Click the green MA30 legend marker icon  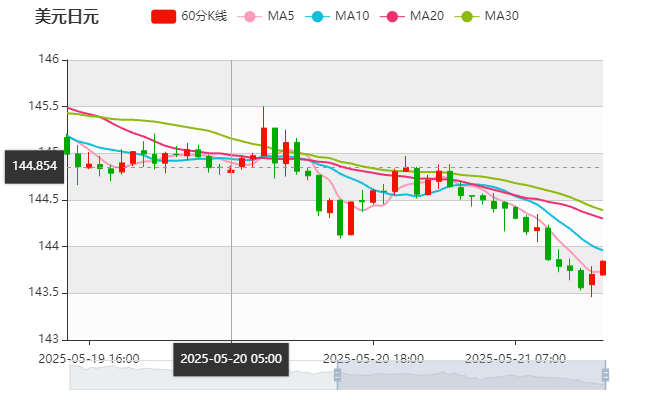click(465, 17)
